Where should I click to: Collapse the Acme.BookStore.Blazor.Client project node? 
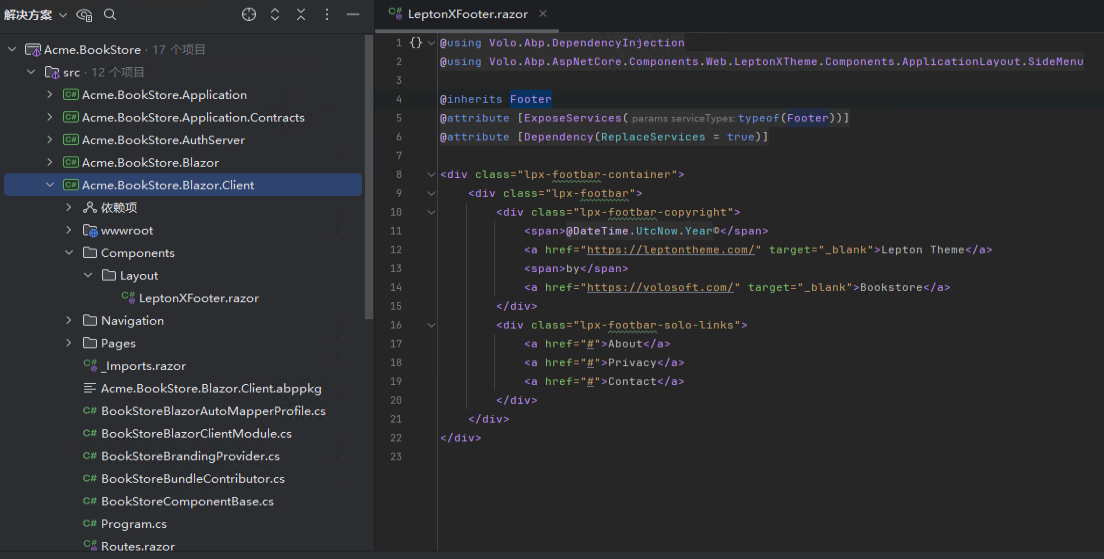[50, 185]
